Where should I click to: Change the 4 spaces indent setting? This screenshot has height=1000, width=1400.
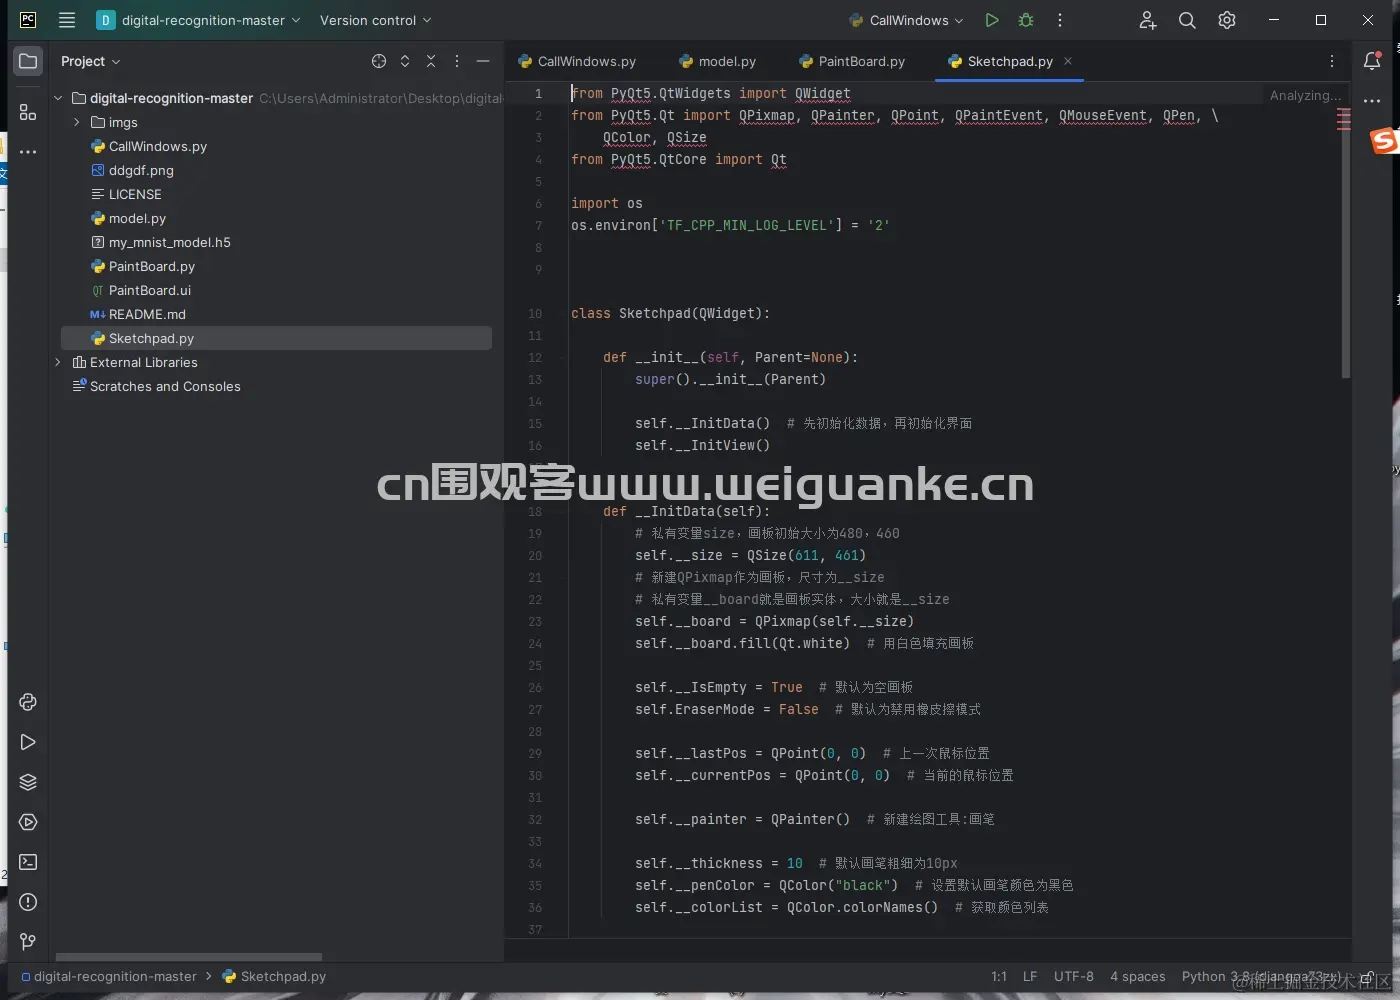[1138, 976]
